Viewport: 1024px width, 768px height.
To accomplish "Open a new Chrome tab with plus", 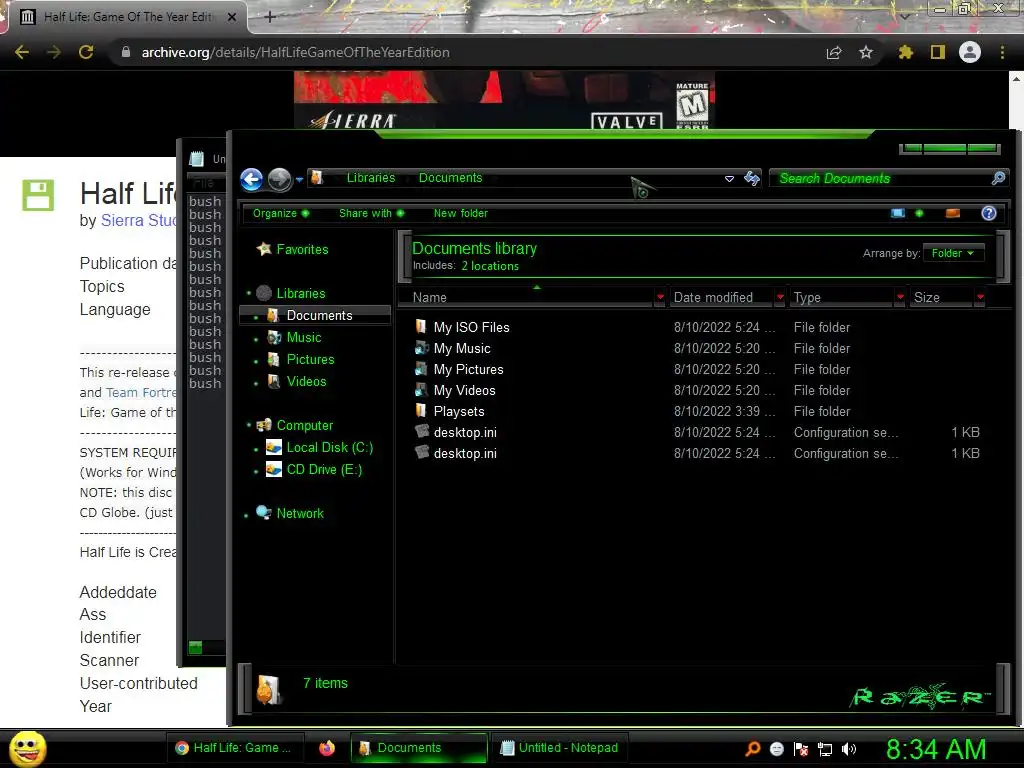I will tap(270, 17).
